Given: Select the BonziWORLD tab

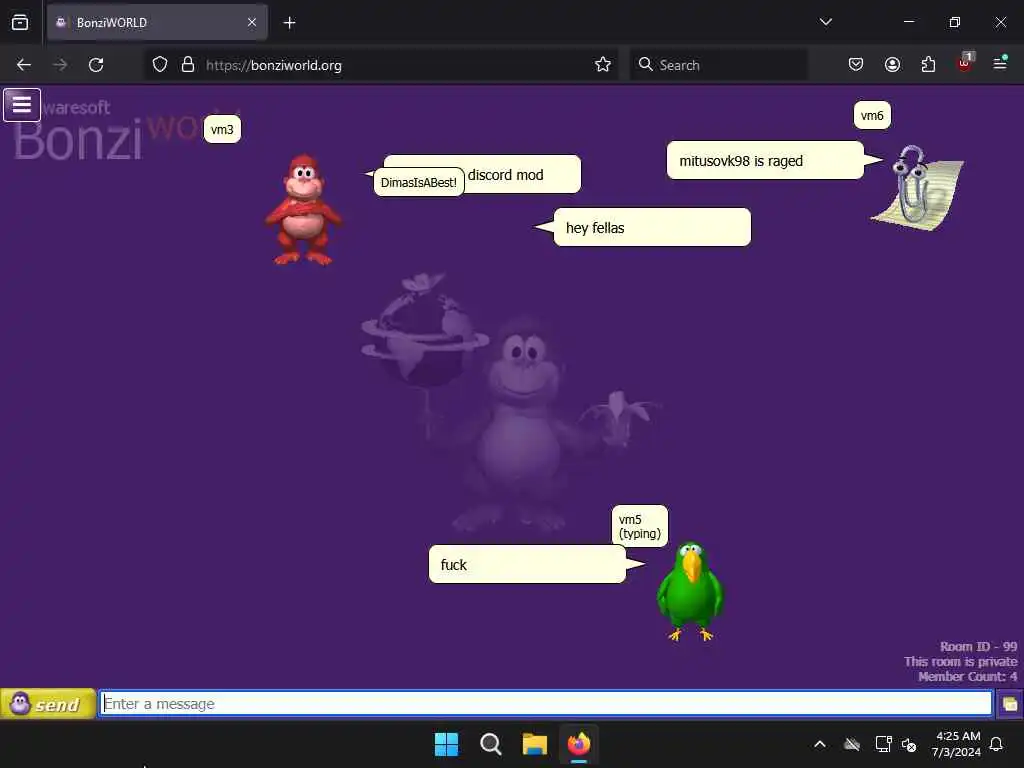Looking at the screenshot, I should tap(157, 23).
